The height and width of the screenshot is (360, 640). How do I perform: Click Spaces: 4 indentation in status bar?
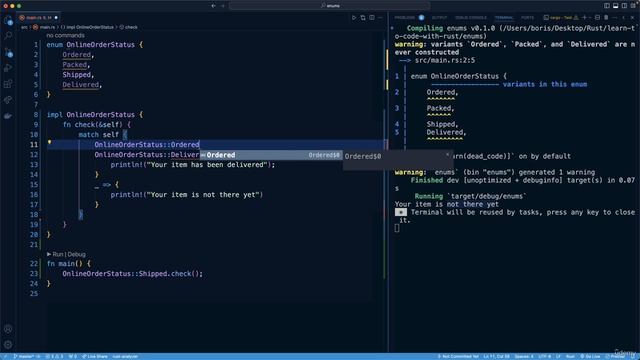[x=524, y=356]
